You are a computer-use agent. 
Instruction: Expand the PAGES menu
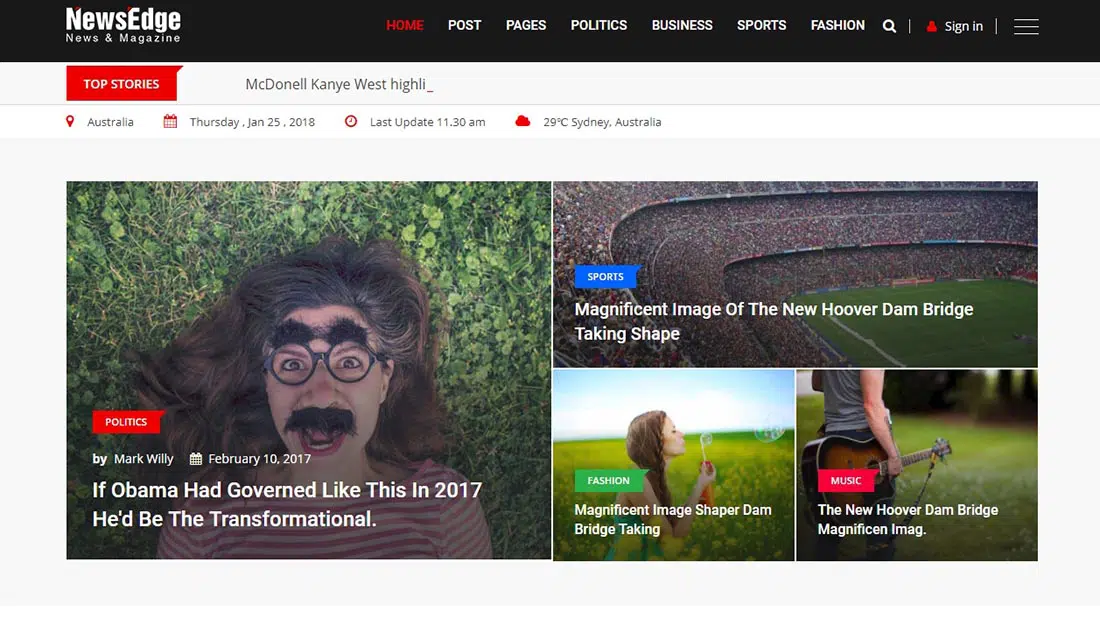pyautogui.click(x=526, y=25)
